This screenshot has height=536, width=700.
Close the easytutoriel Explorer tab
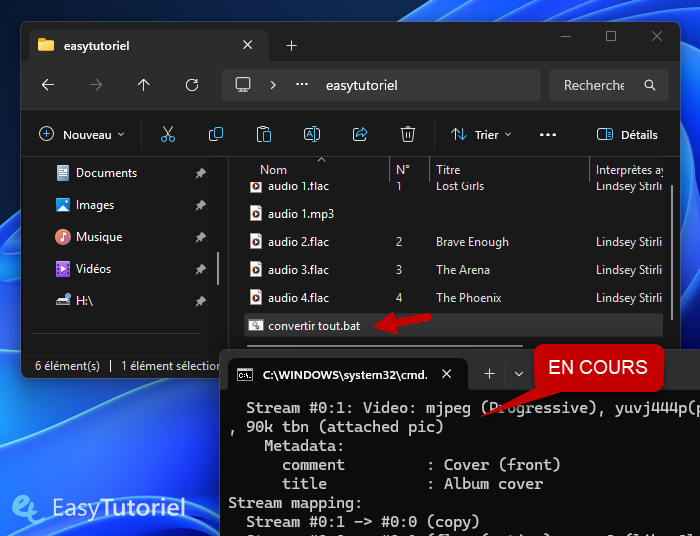pyautogui.click(x=247, y=45)
